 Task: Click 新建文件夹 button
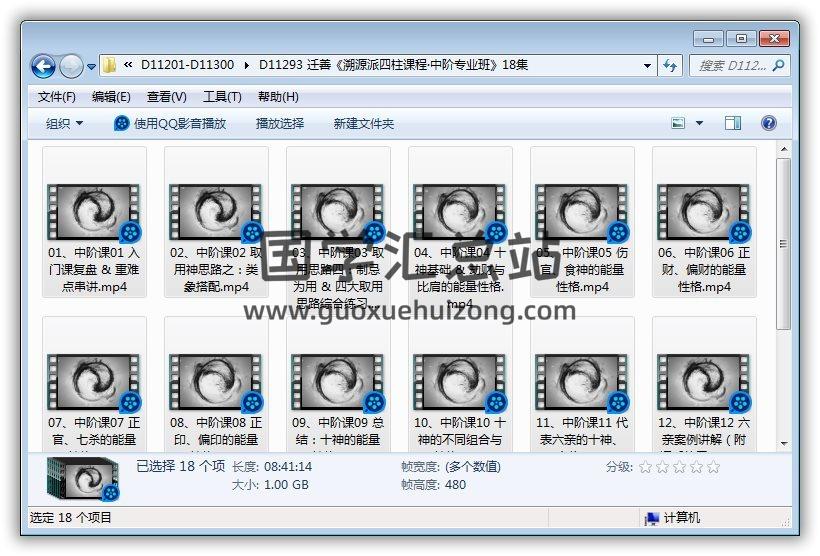[x=364, y=123]
